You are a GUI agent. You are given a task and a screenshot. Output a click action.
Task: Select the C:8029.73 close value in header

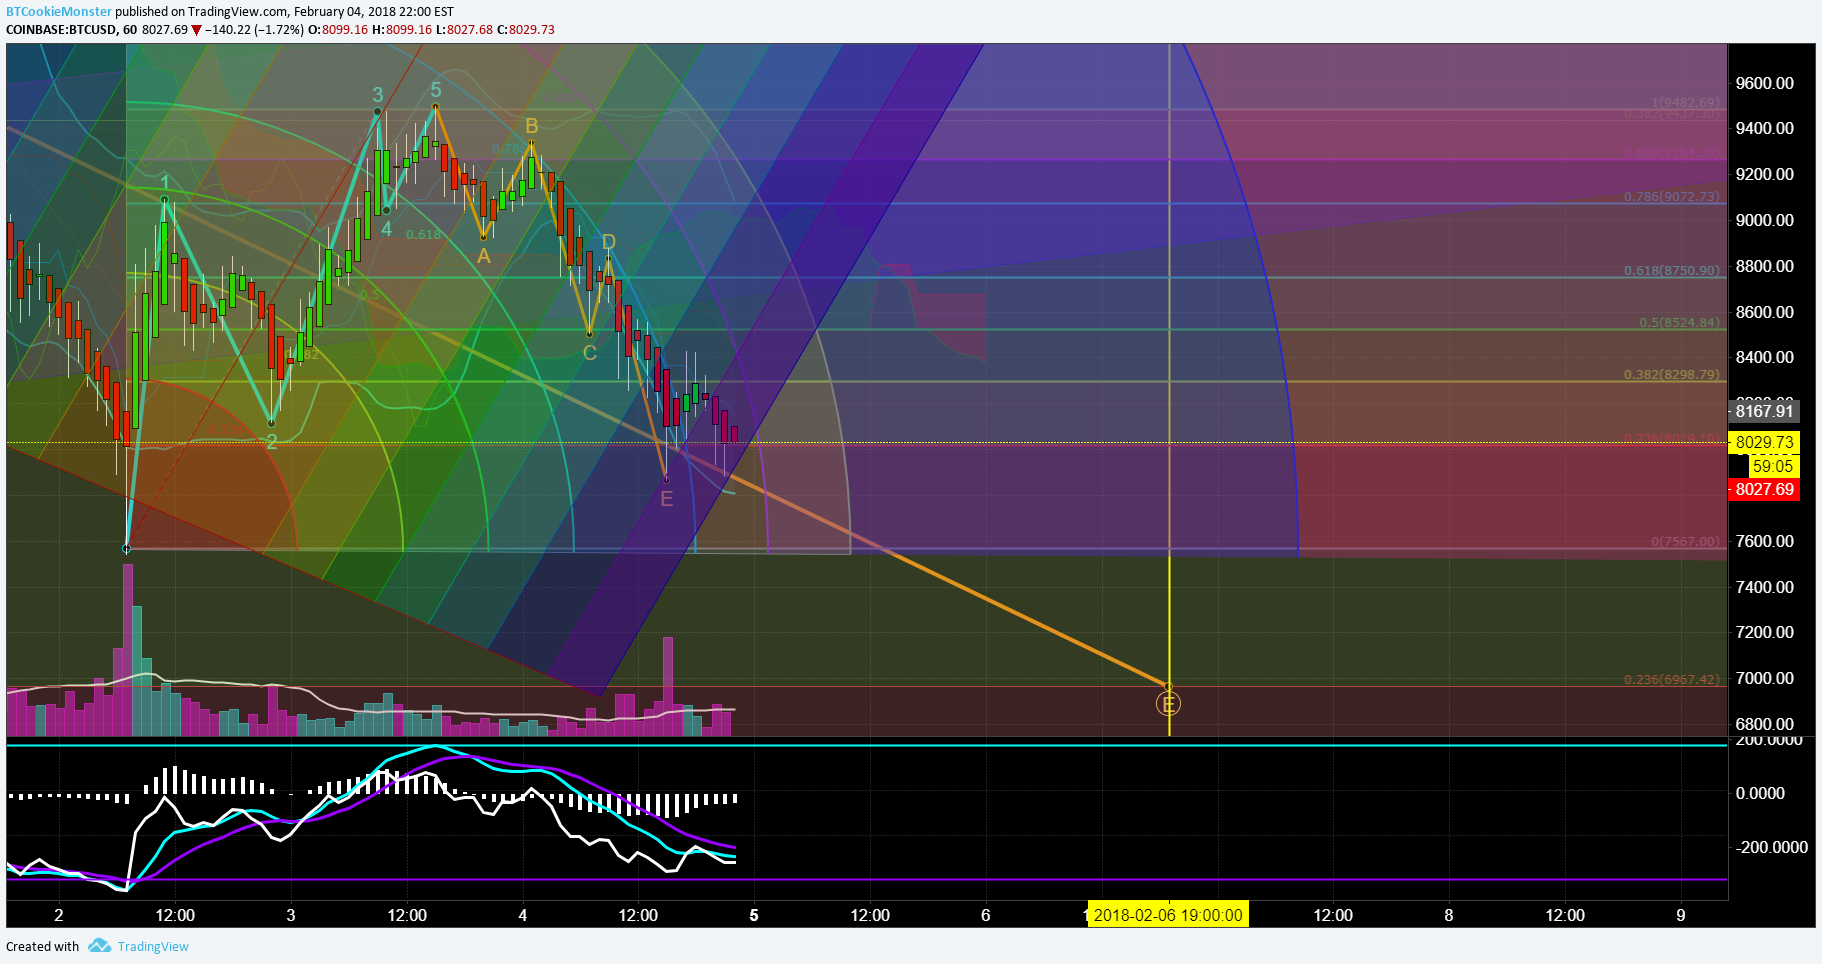(524, 29)
